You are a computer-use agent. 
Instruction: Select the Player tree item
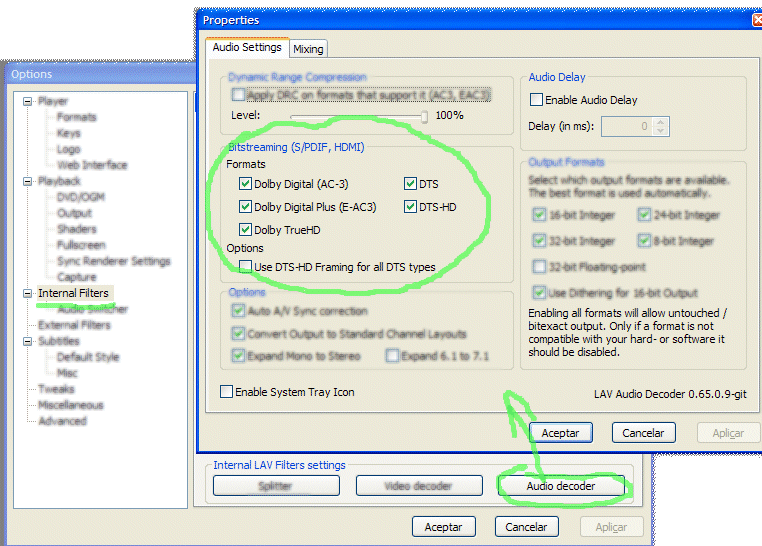pos(53,102)
